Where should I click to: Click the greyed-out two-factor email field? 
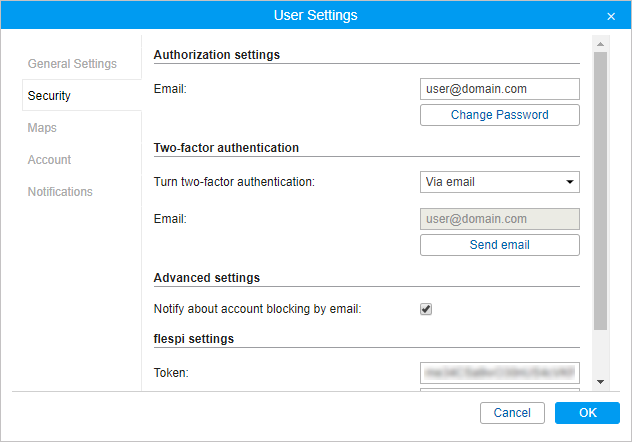tap(499, 219)
